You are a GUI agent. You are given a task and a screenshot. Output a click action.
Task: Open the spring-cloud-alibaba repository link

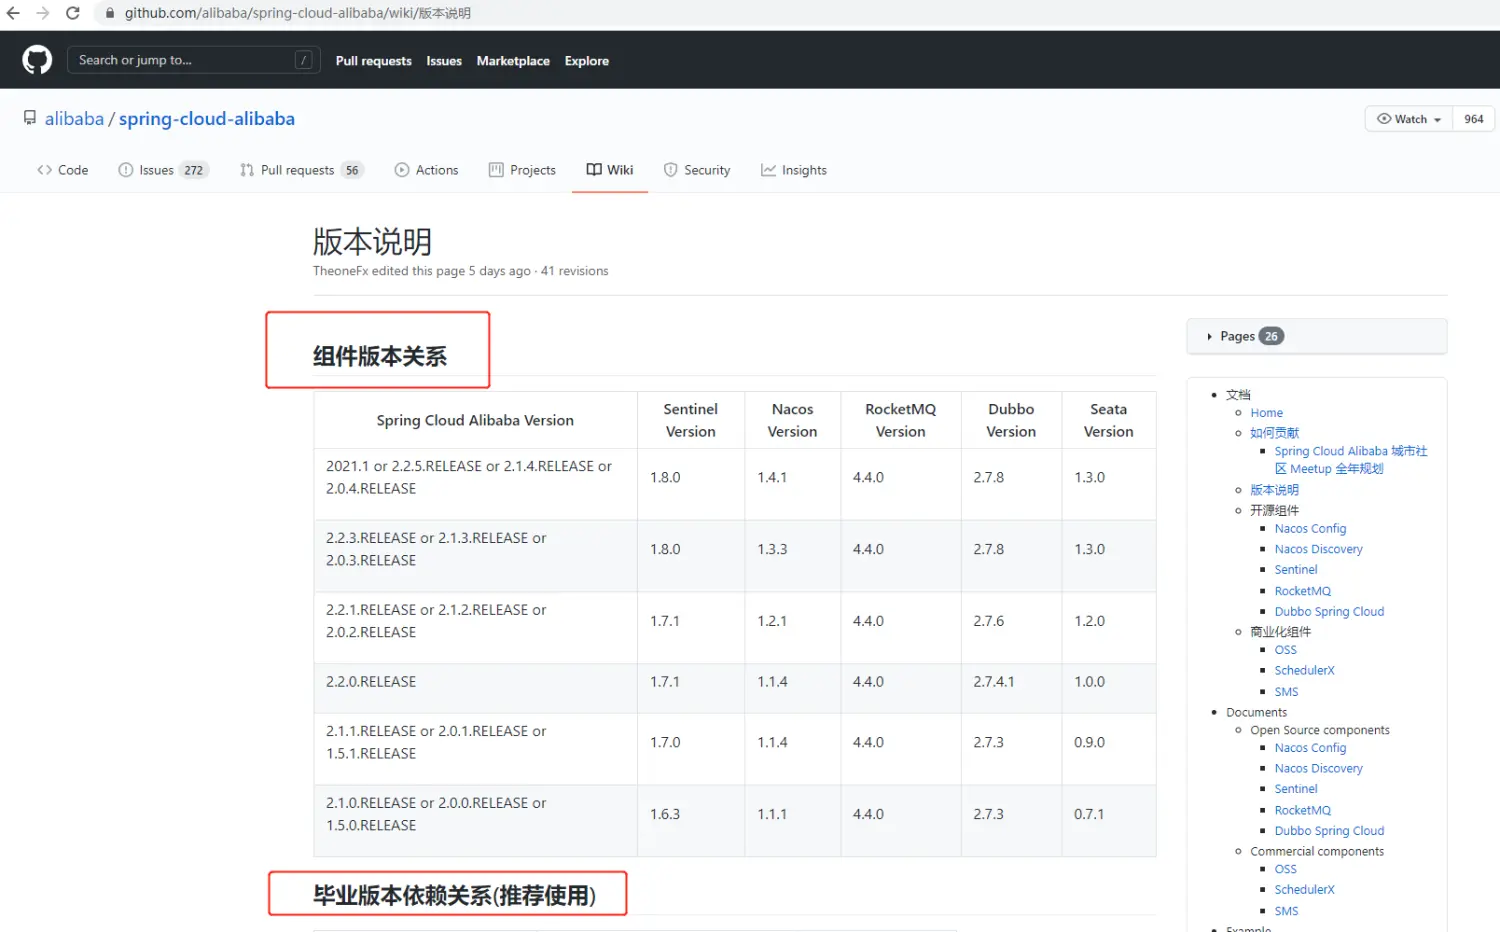coord(207,119)
